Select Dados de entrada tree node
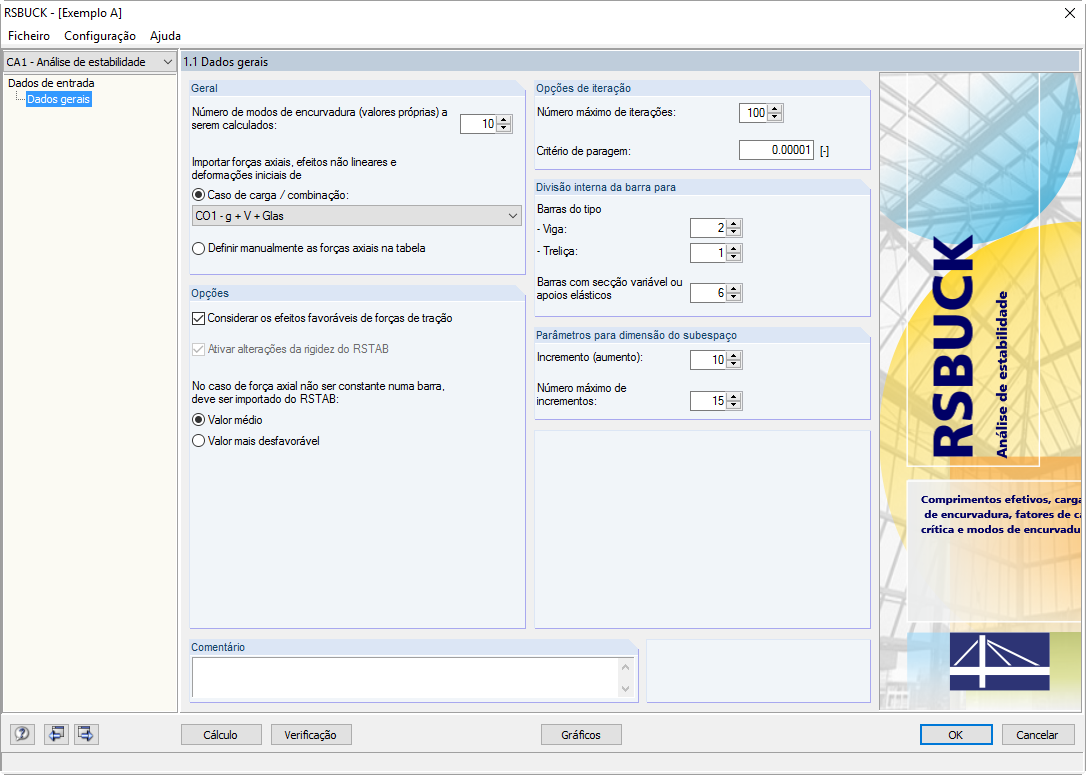Image resolution: width=1086 pixels, height=775 pixels. point(51,83)
